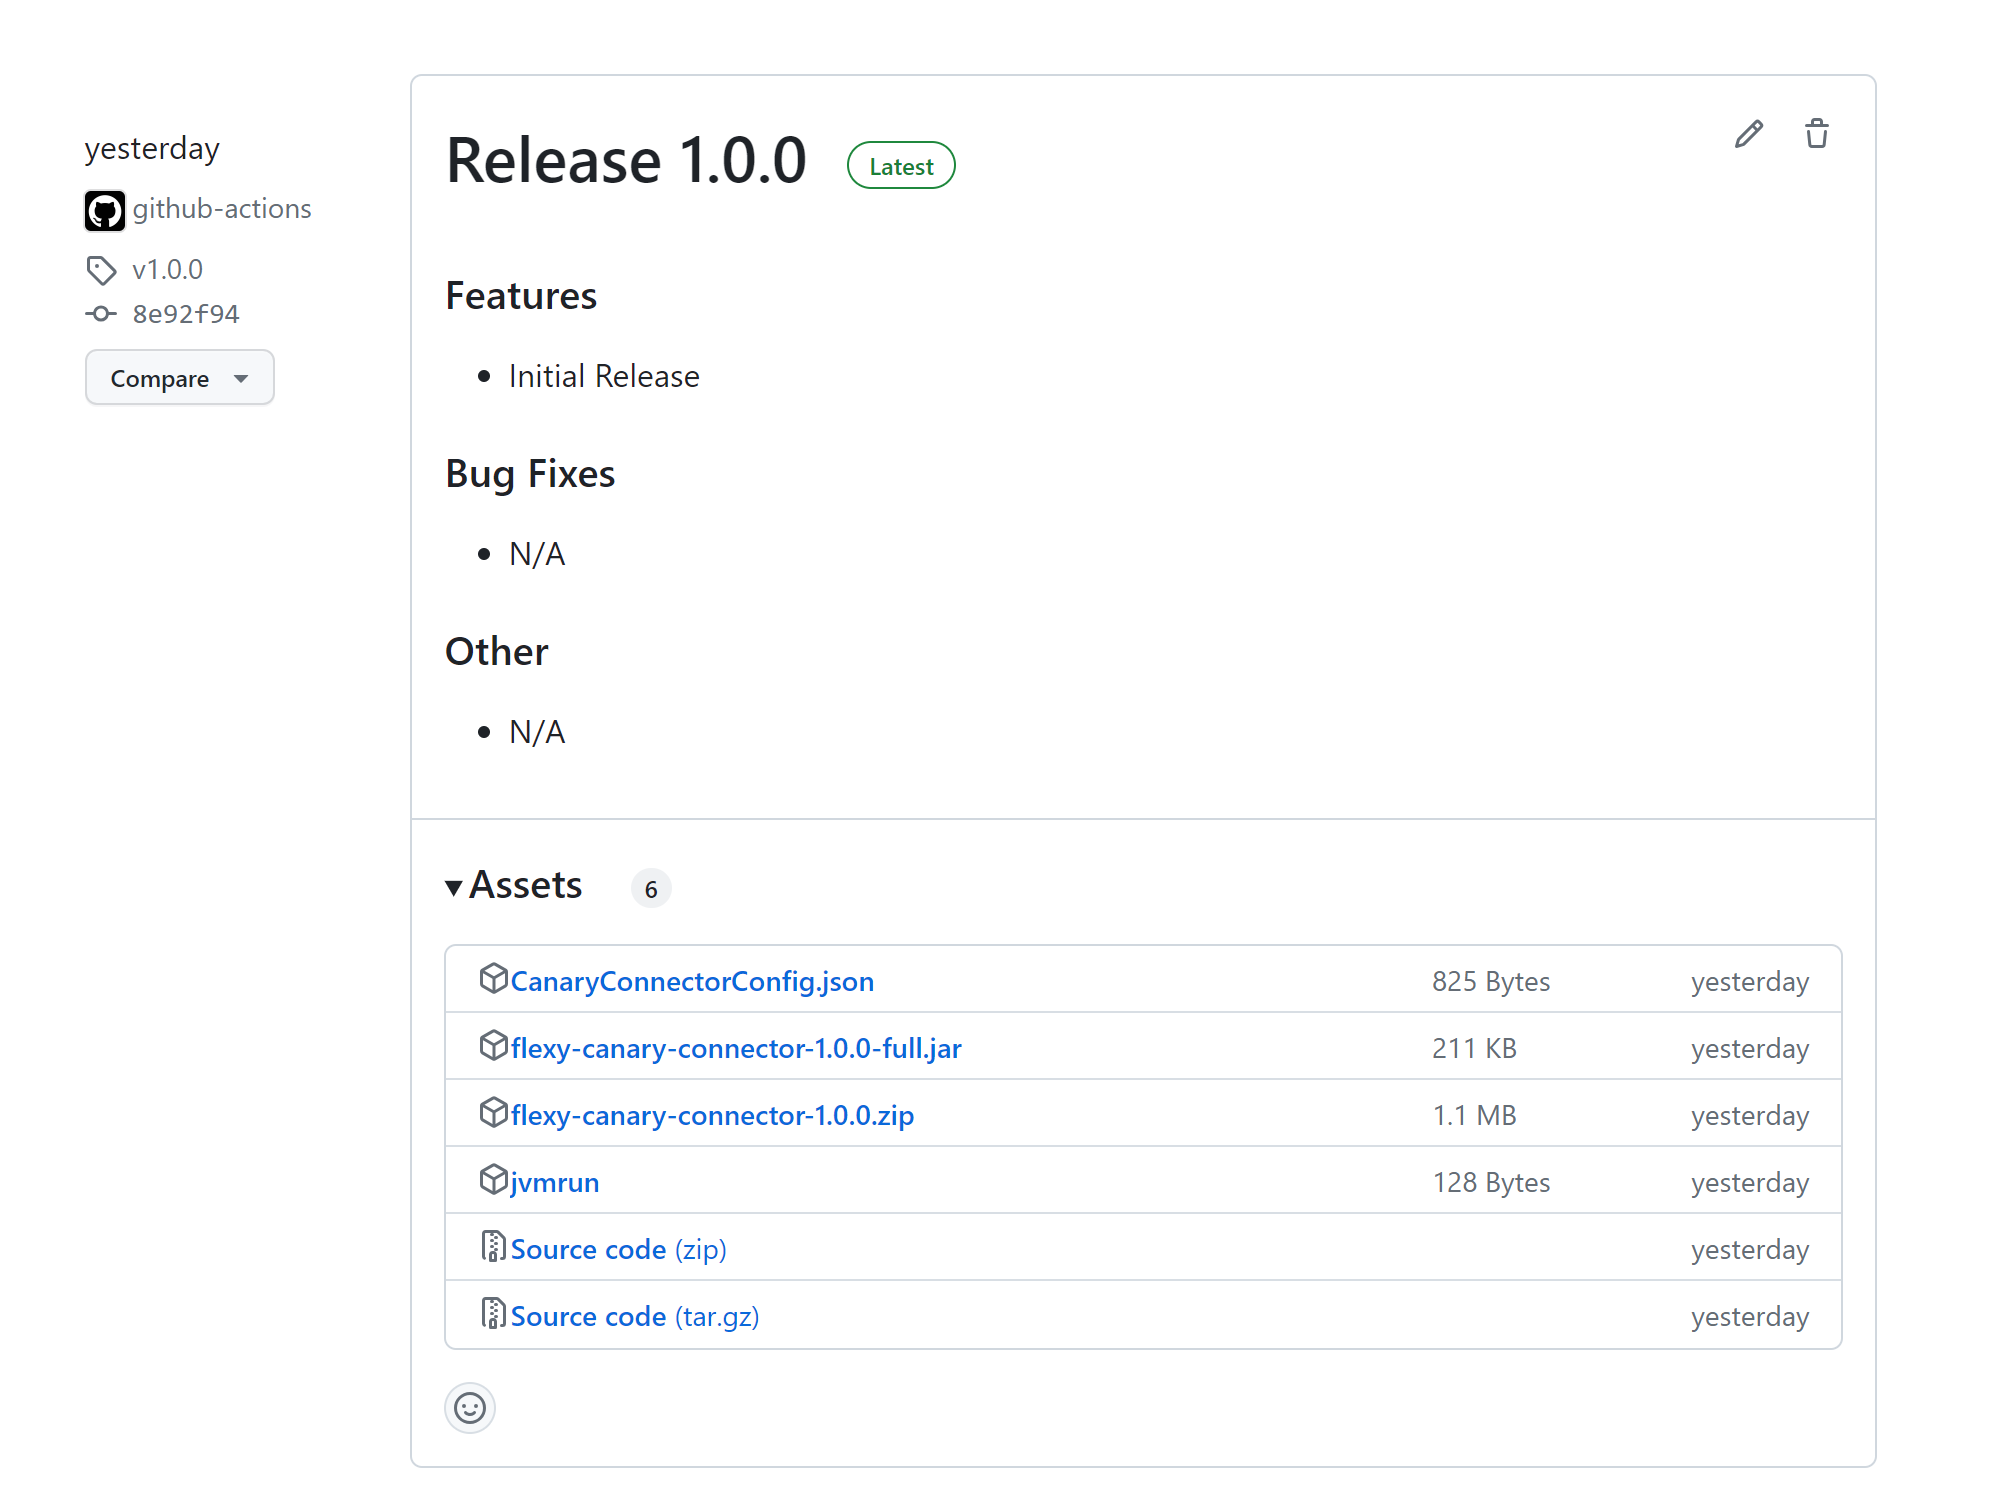Click the asset package icon for flexy-canary-connector-1.0.0-full.jar

[x=493, y=1047]
